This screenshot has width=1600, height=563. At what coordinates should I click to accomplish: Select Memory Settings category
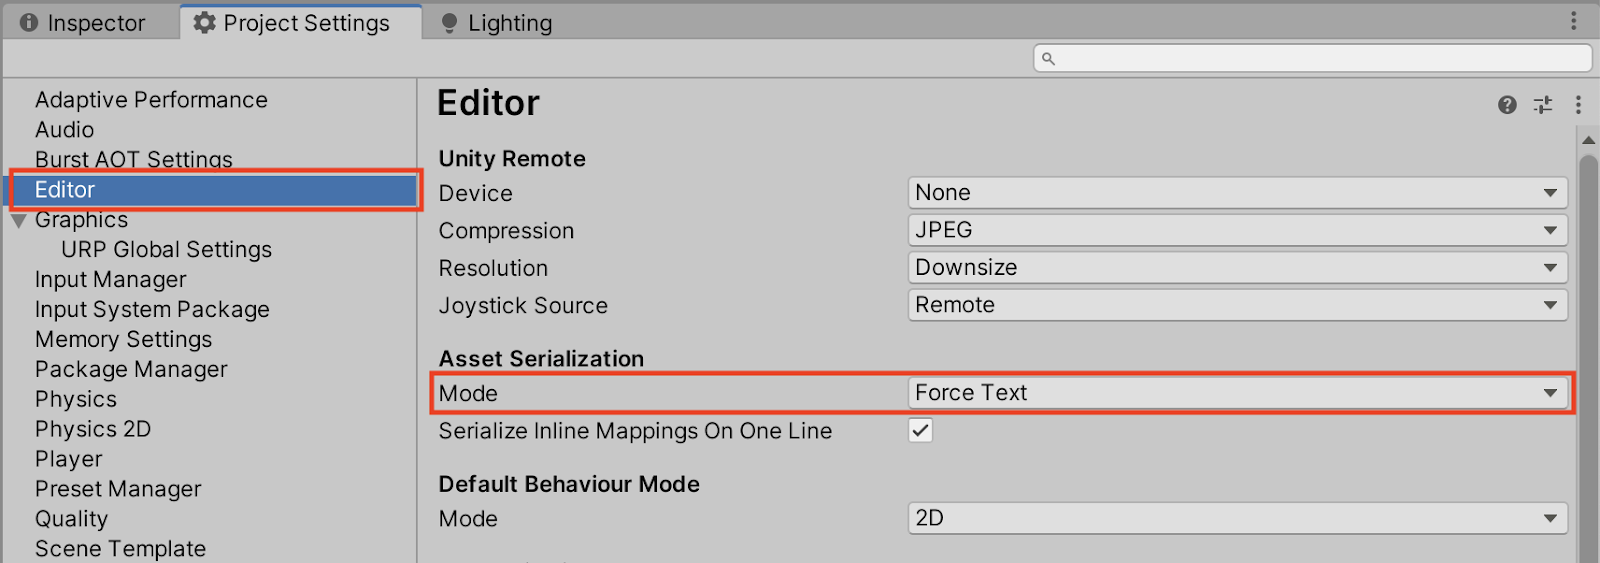pos(123,340)
